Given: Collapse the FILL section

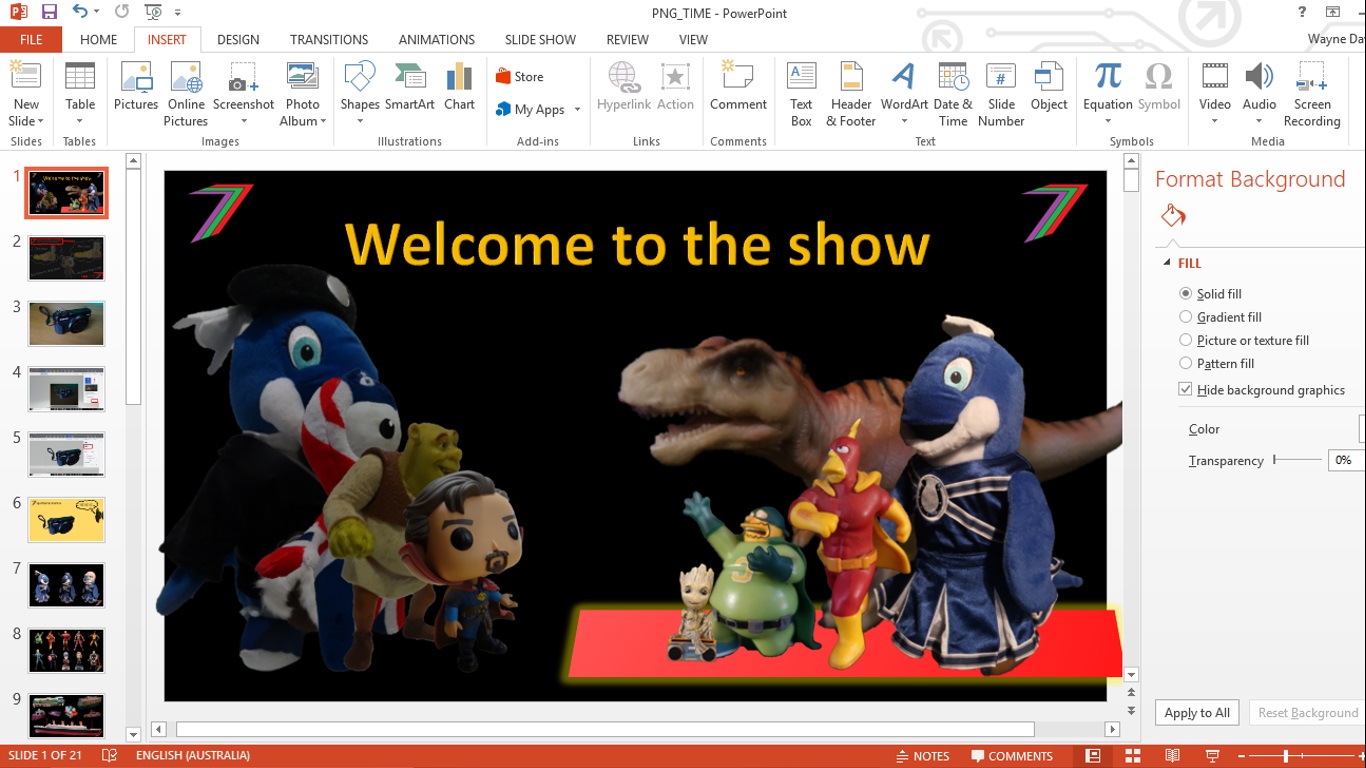Looking at the screenshot, I should [1167, 263].
